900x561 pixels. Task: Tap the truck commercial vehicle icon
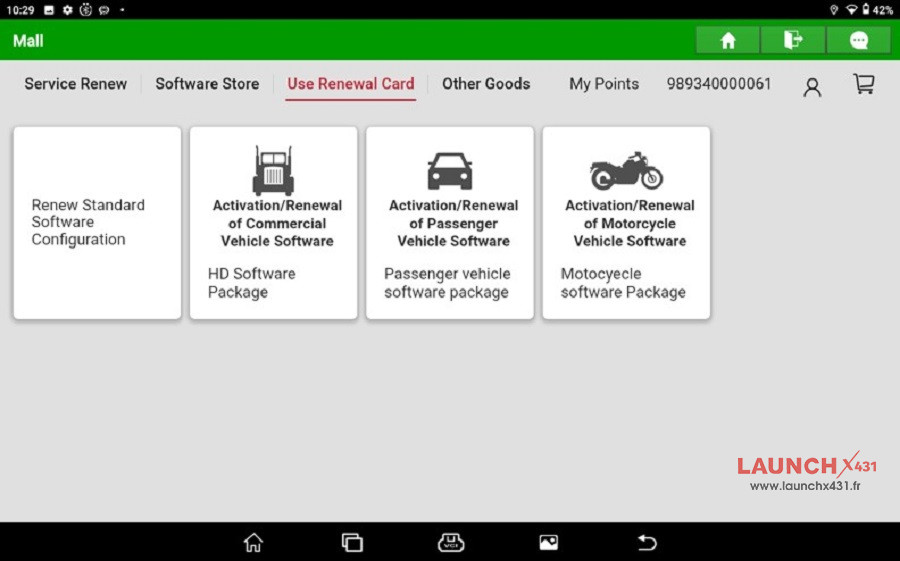pos(273,171)
